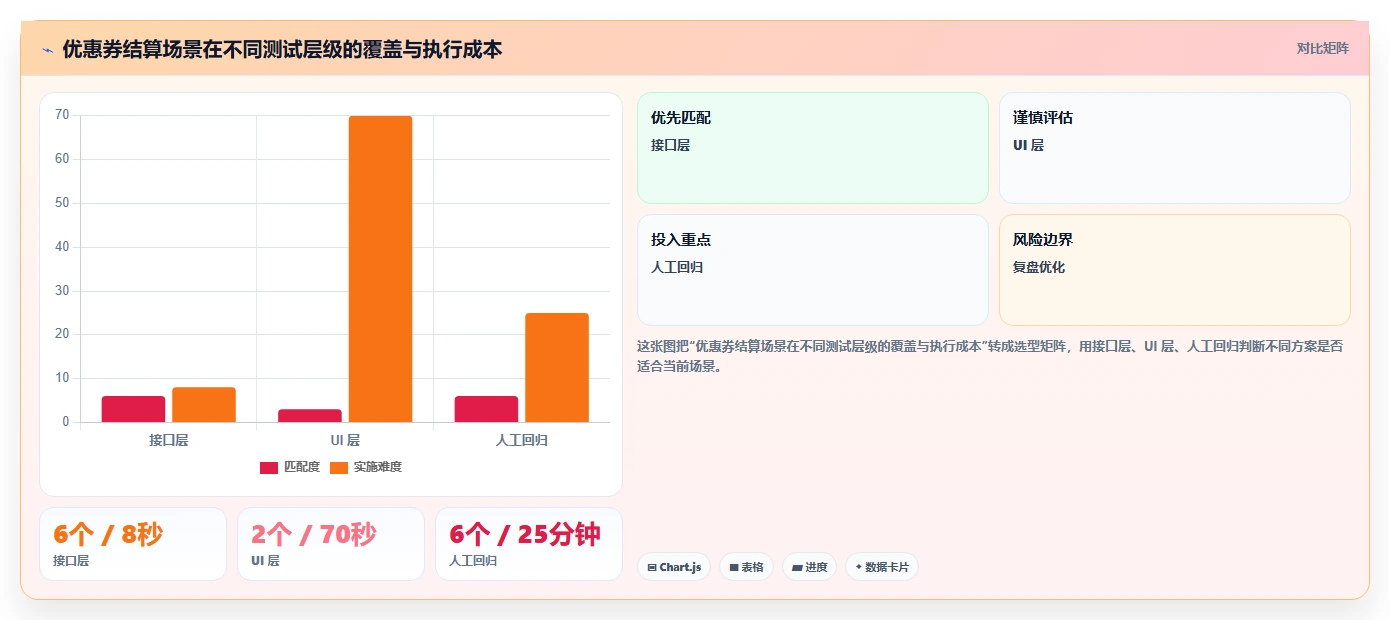This screenshot has width=1390, height=620.
Task: Click the red 接口层 匹配度 bar
Action: pyautogui.click(x=133, y=409)
